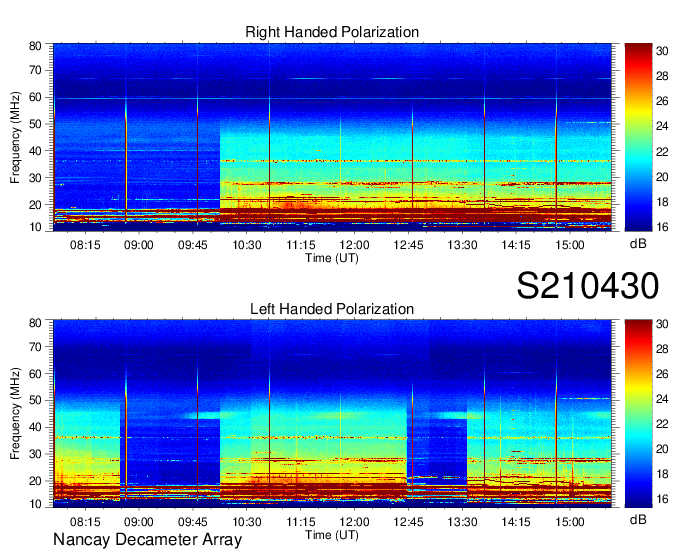Click the "09:00" time tick on top plot

(139, 245)
